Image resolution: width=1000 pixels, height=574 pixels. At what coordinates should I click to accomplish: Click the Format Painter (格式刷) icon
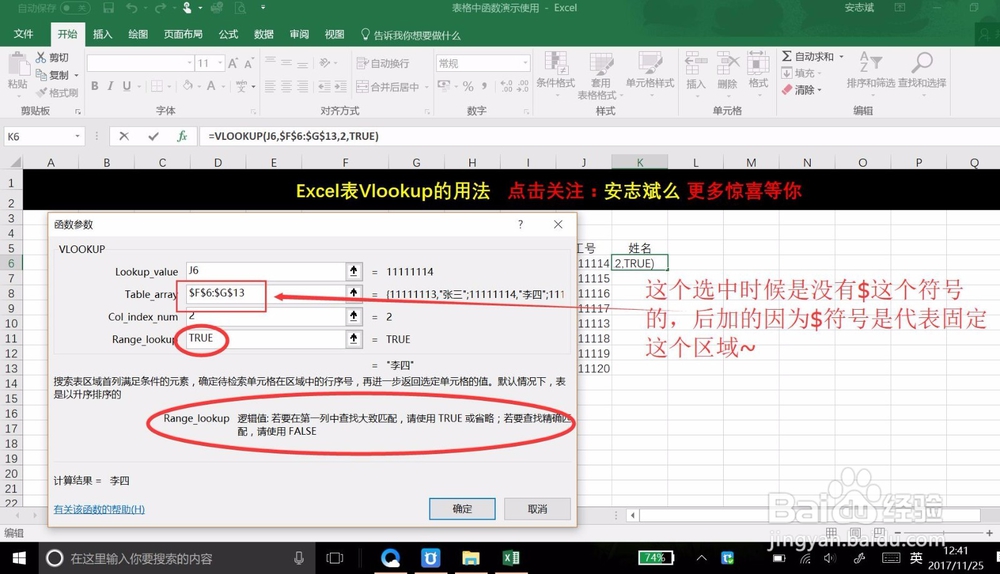(41, 92)
